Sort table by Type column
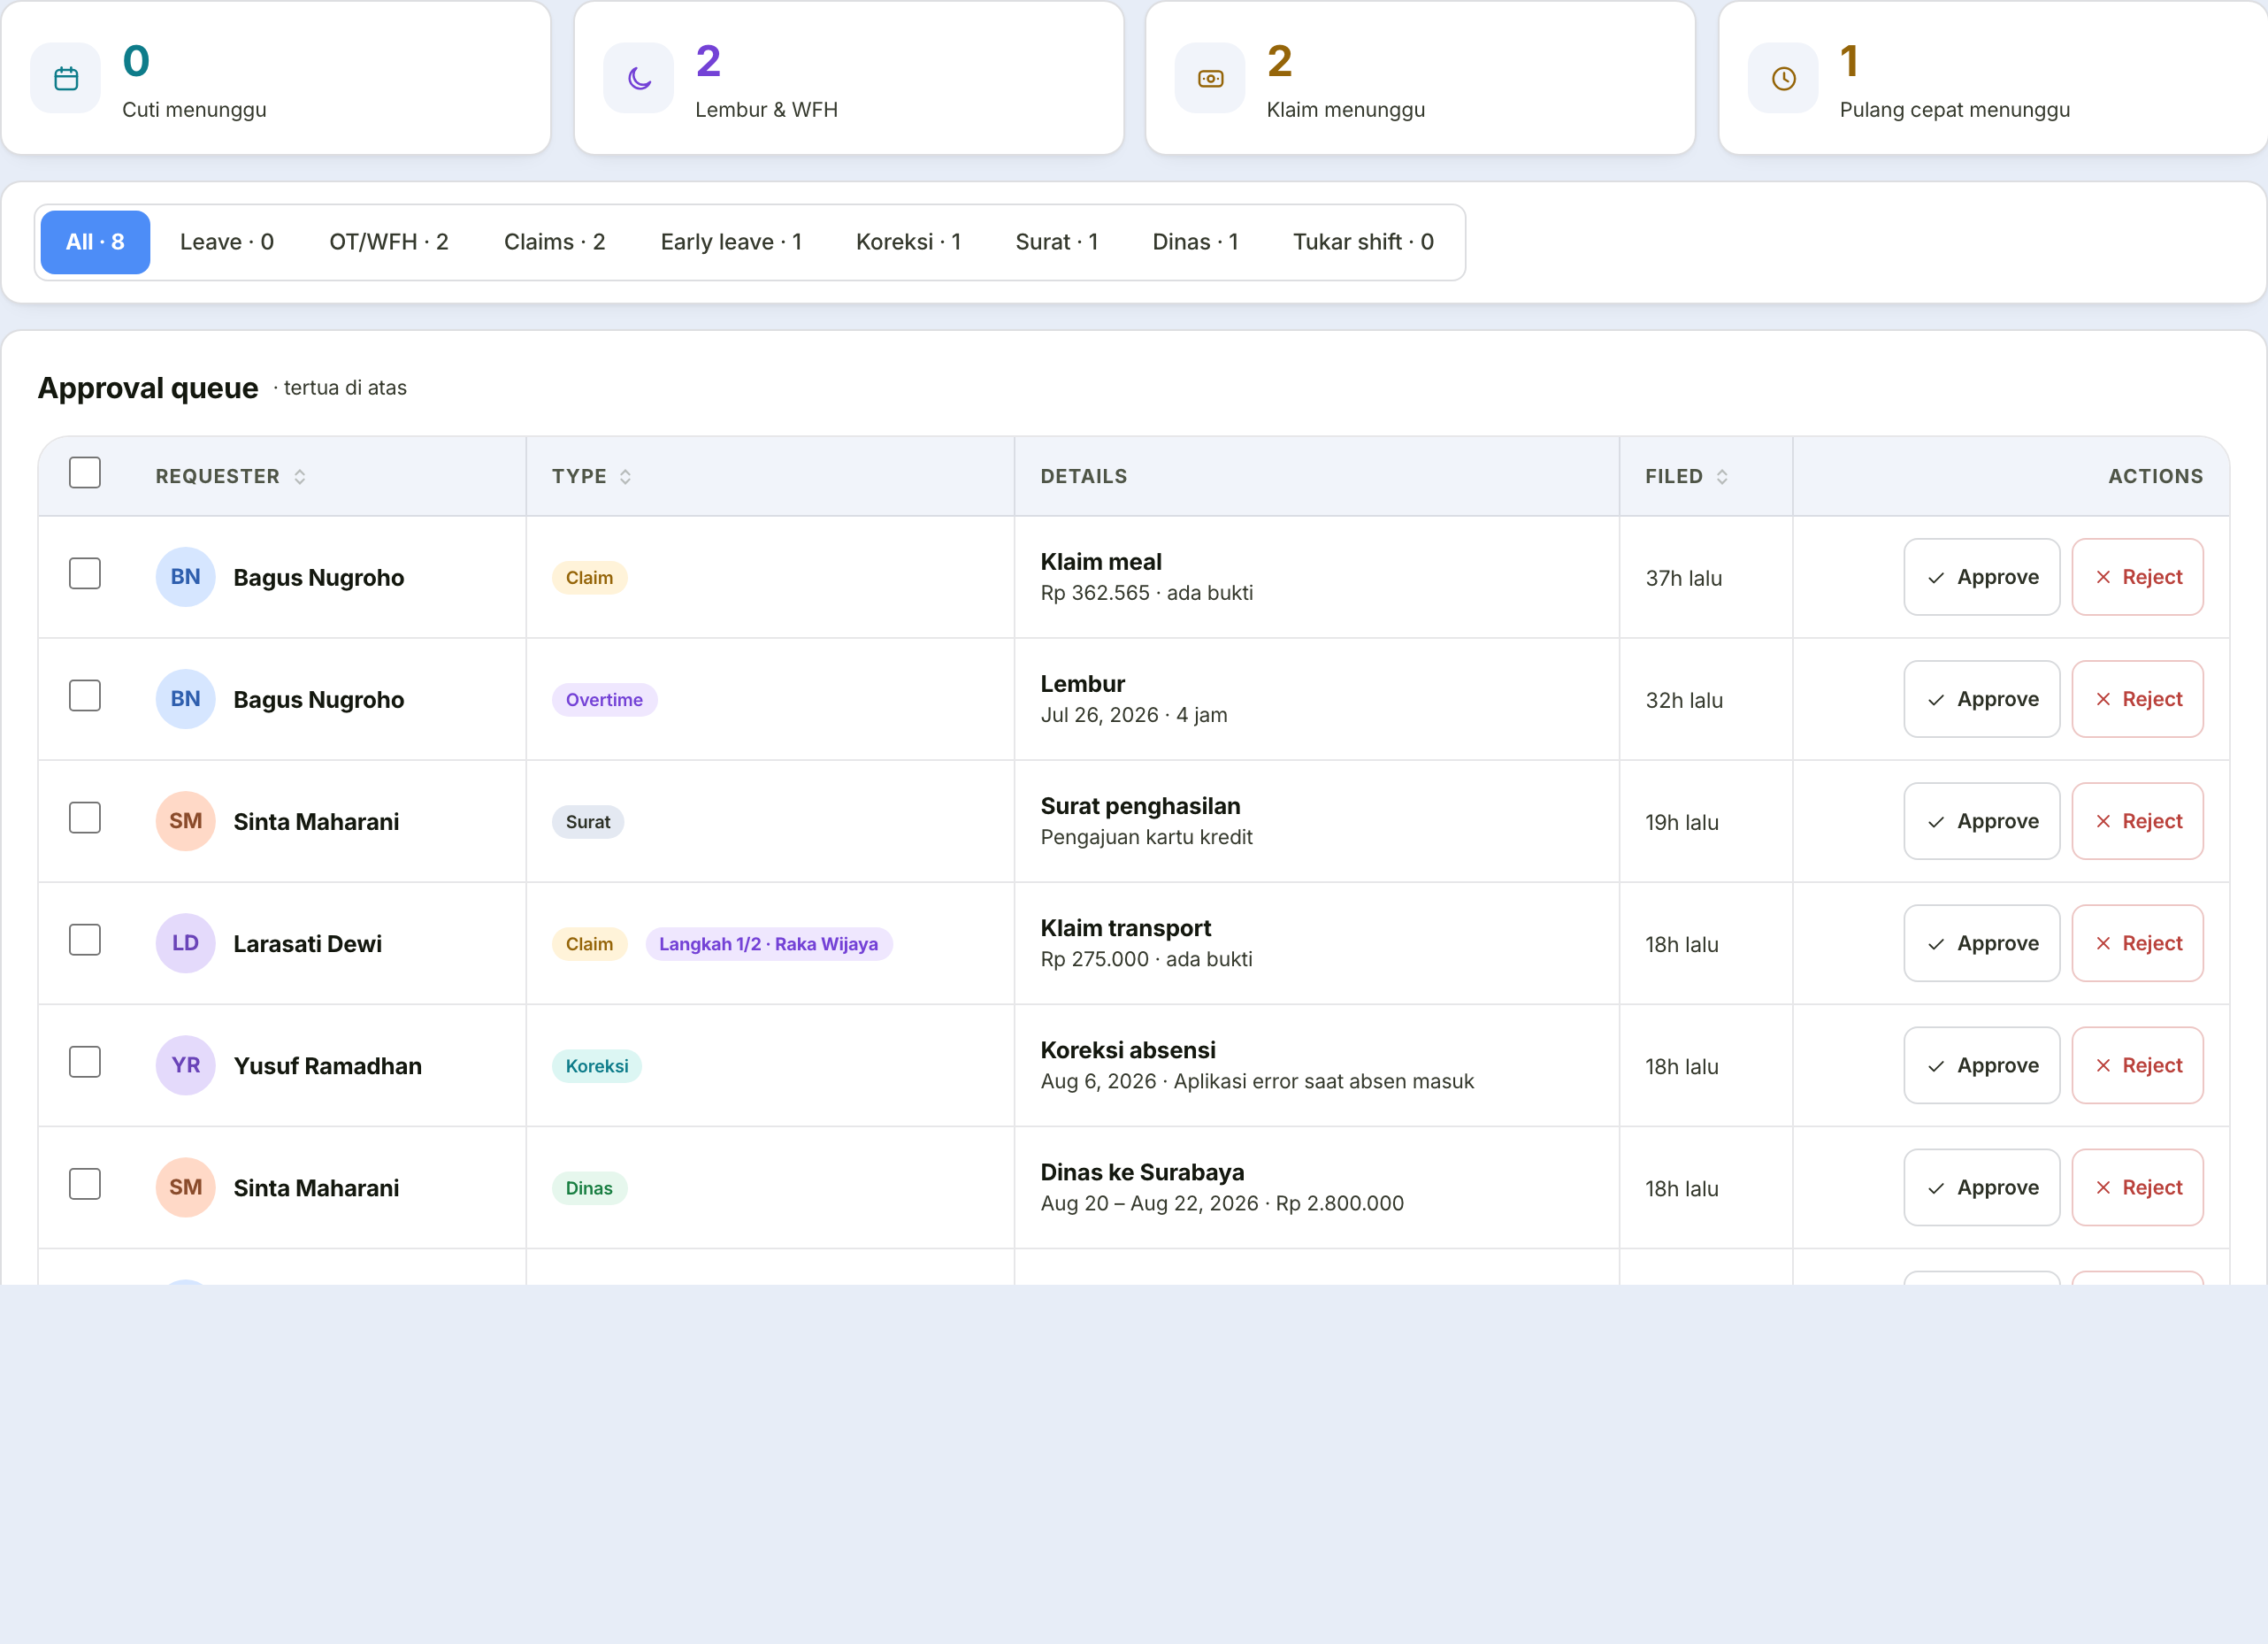Image resolution: width=2268 pixels, height=1644 pixels. click(592, 476)
